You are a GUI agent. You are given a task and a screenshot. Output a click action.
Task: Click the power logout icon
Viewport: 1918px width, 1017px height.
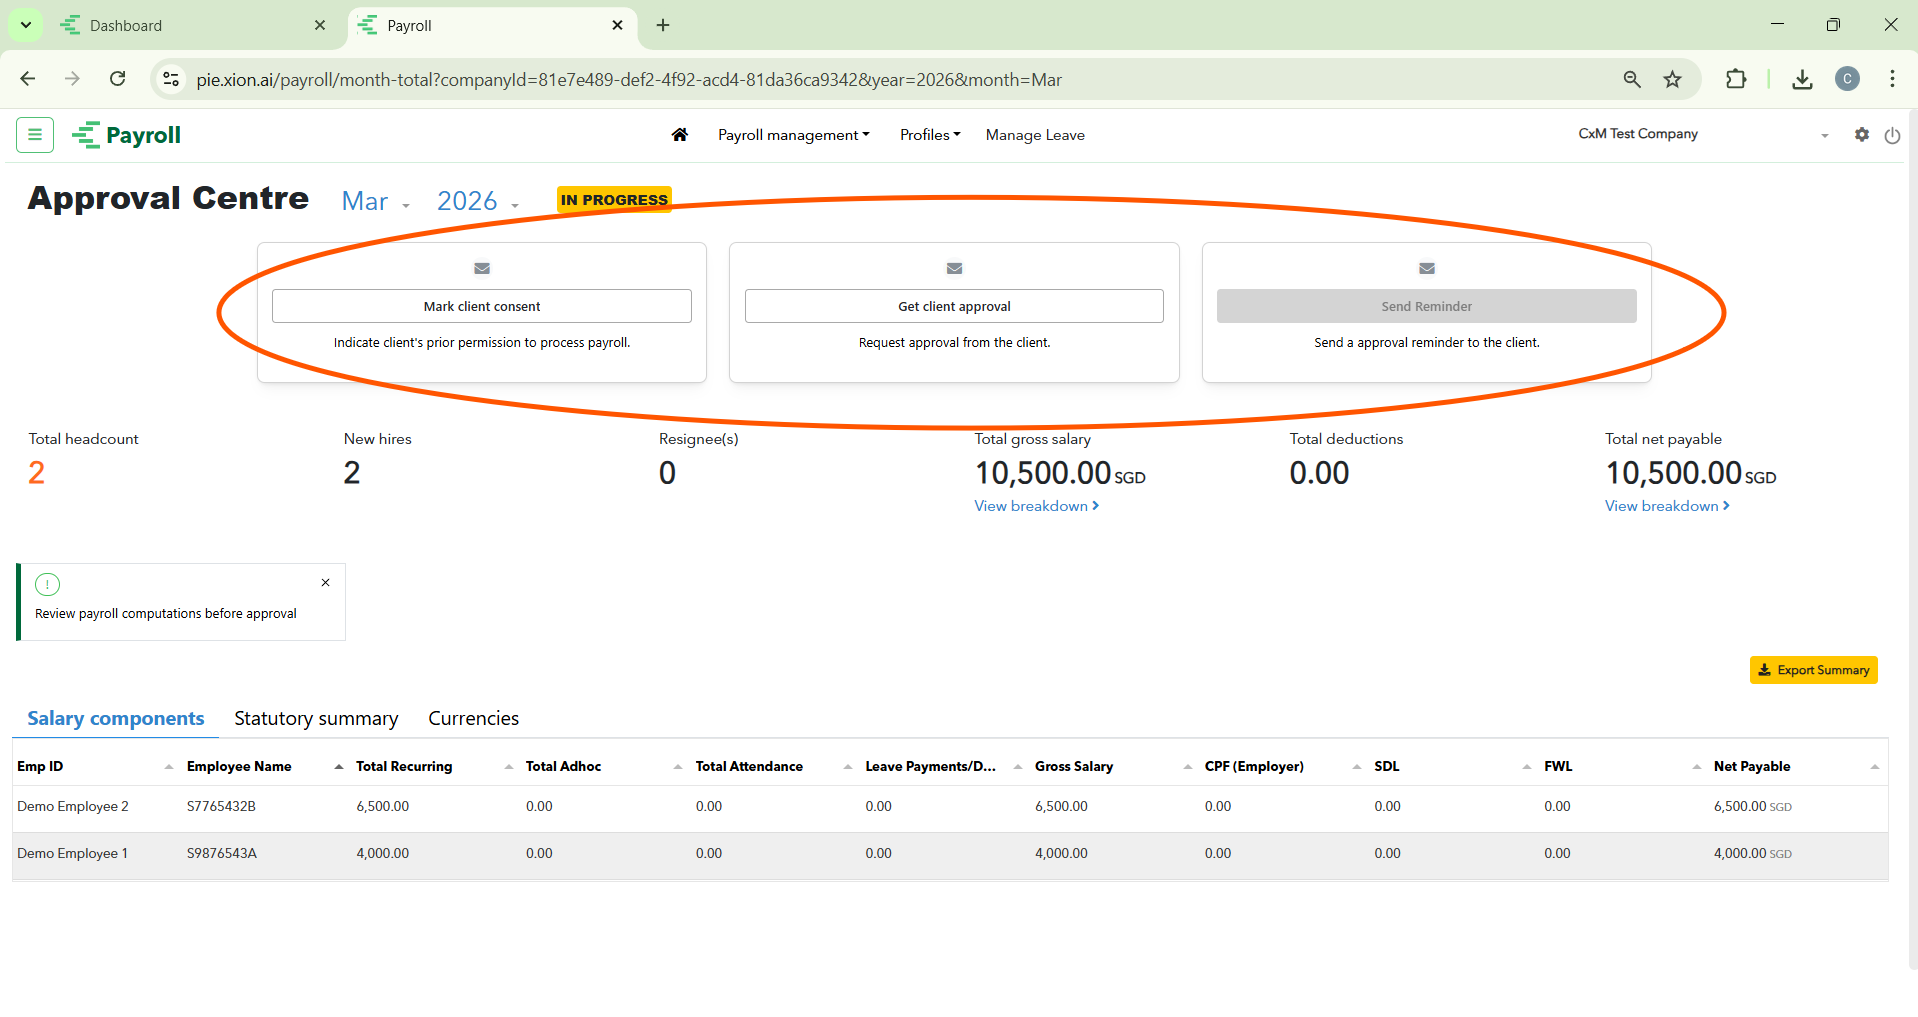pos(1892,136)
